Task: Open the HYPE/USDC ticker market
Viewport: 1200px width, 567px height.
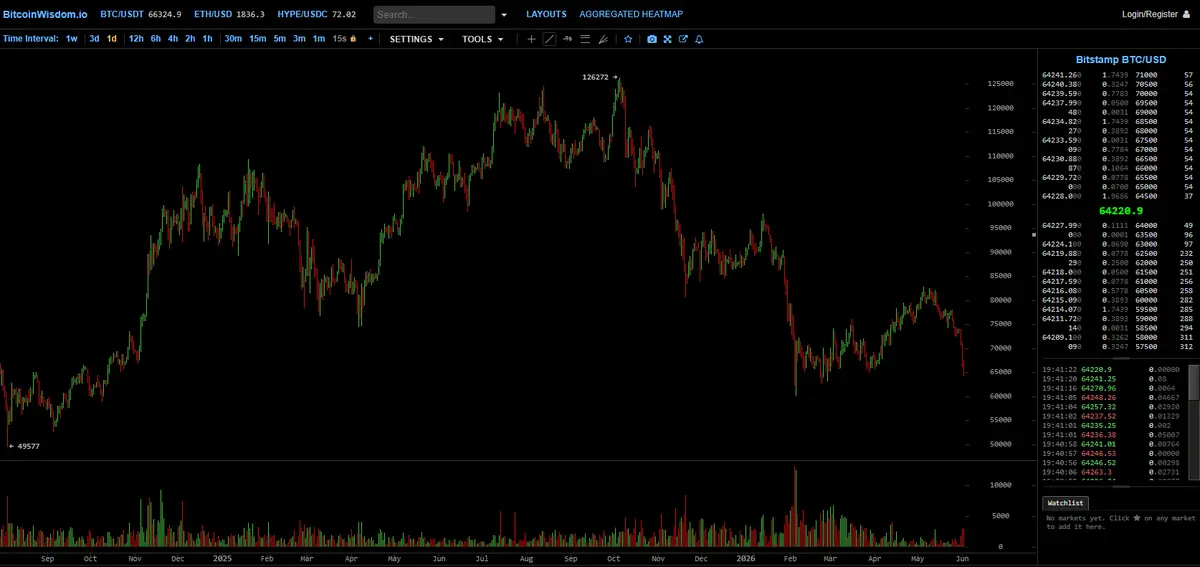Action: point(319,14)
